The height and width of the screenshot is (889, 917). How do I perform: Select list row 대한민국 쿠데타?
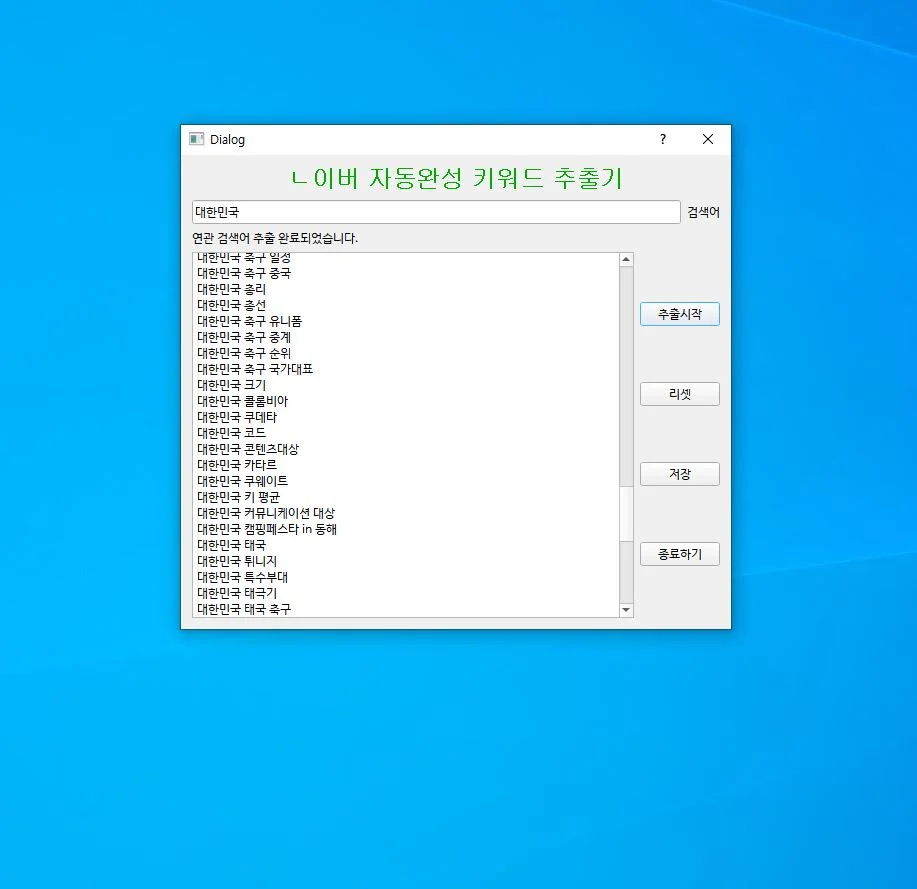coord(405,417)
